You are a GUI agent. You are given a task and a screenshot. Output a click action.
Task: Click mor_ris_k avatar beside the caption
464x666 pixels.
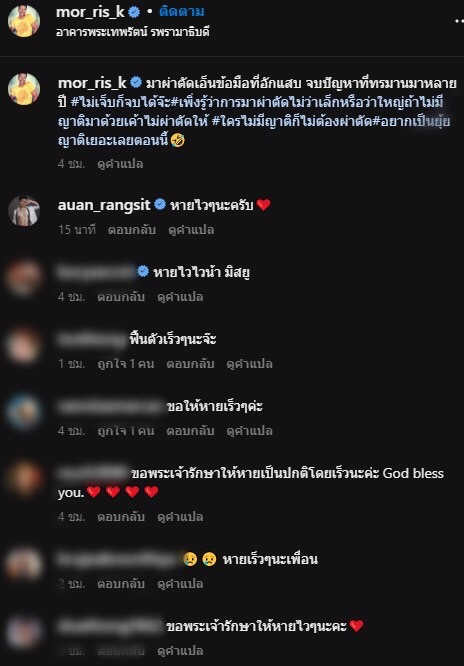tap(24, 89)
